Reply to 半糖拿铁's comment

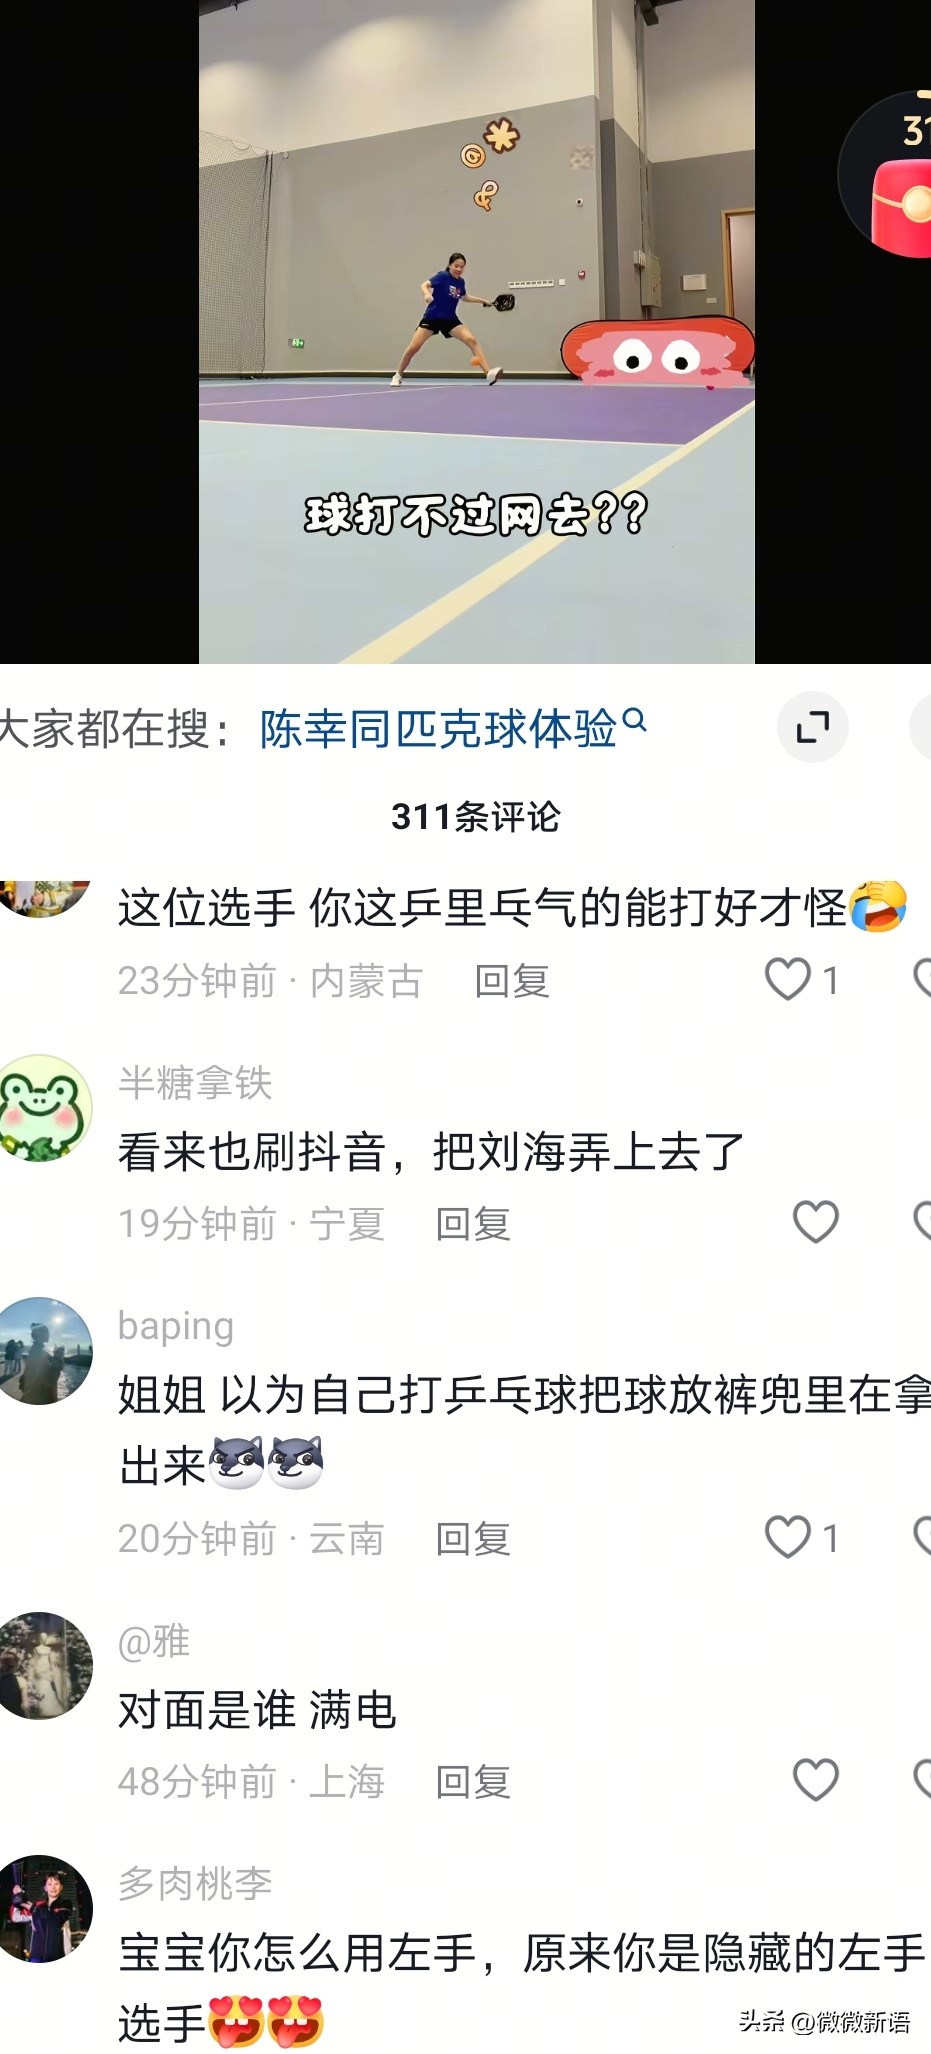(473, 1224)
